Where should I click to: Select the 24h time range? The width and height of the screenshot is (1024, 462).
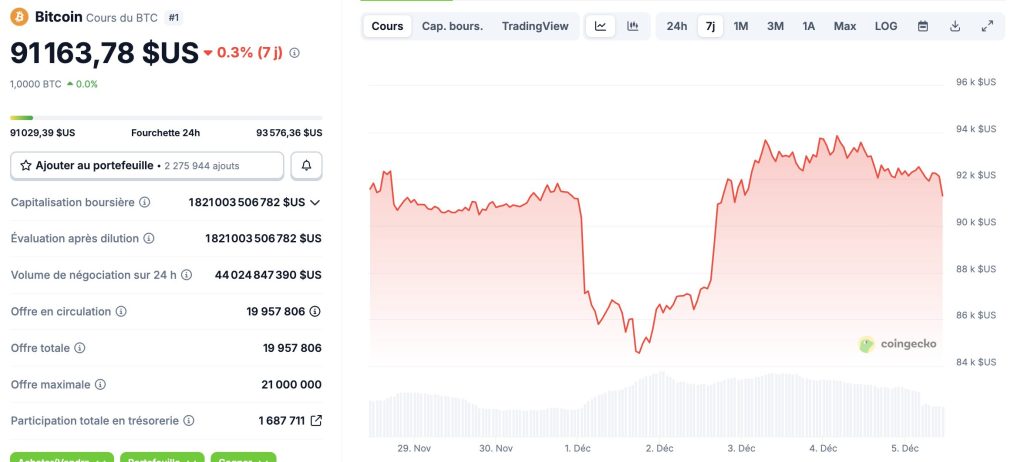pyautogui.click(x=677, y=26)
